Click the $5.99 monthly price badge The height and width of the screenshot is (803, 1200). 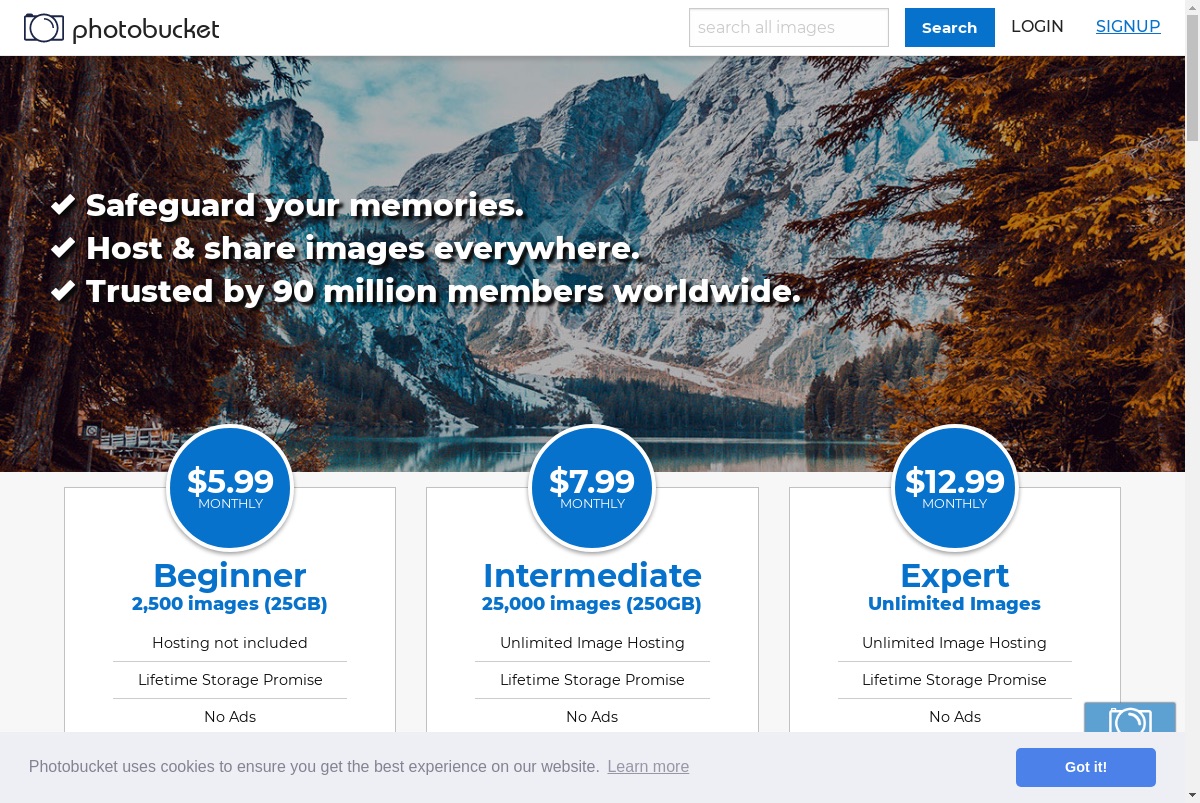230,488
